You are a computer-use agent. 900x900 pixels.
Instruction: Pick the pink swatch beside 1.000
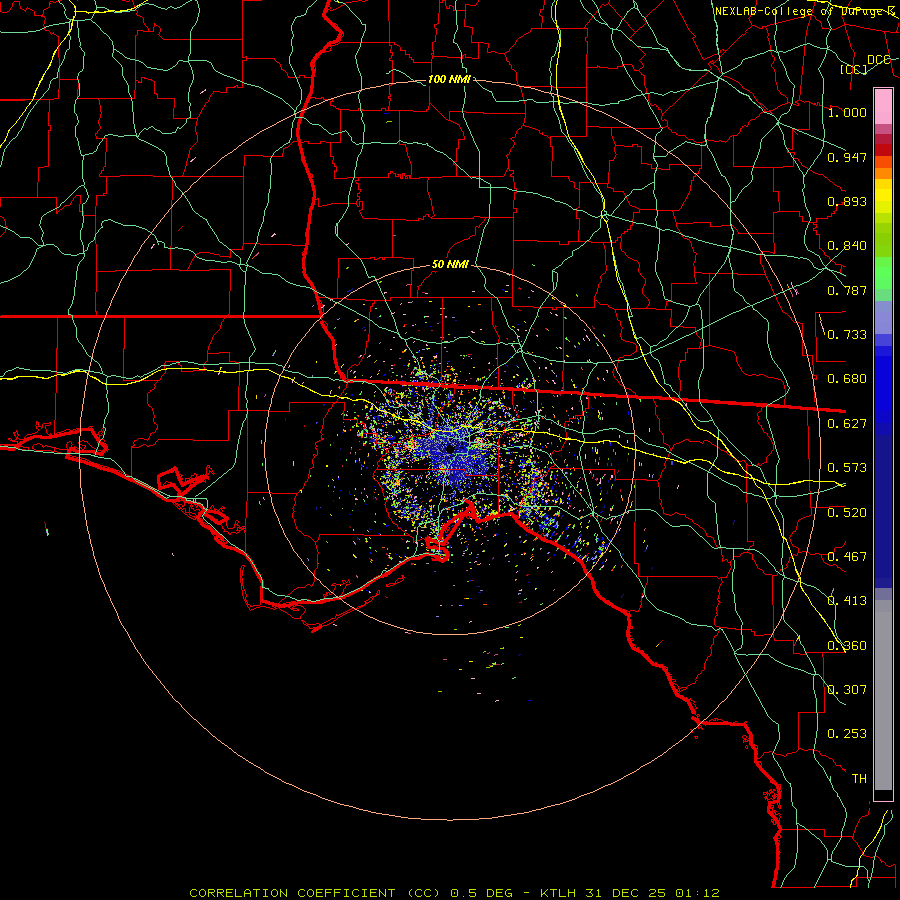(883, 107)
